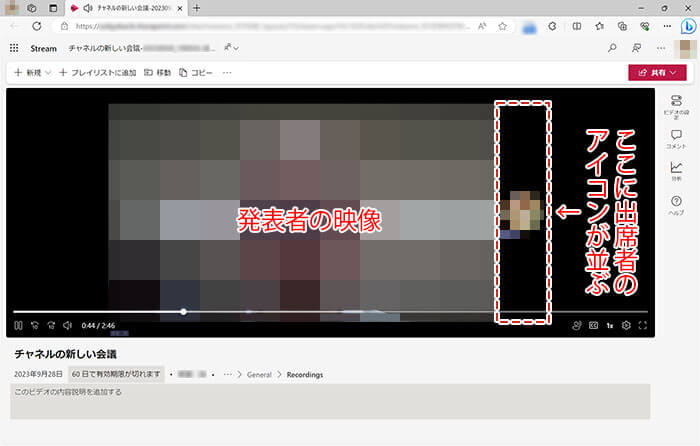The width and height of the screenshot is (700, 446).
Task: Open the toolbar more-options ellipsis
Action: click(227, 73)
